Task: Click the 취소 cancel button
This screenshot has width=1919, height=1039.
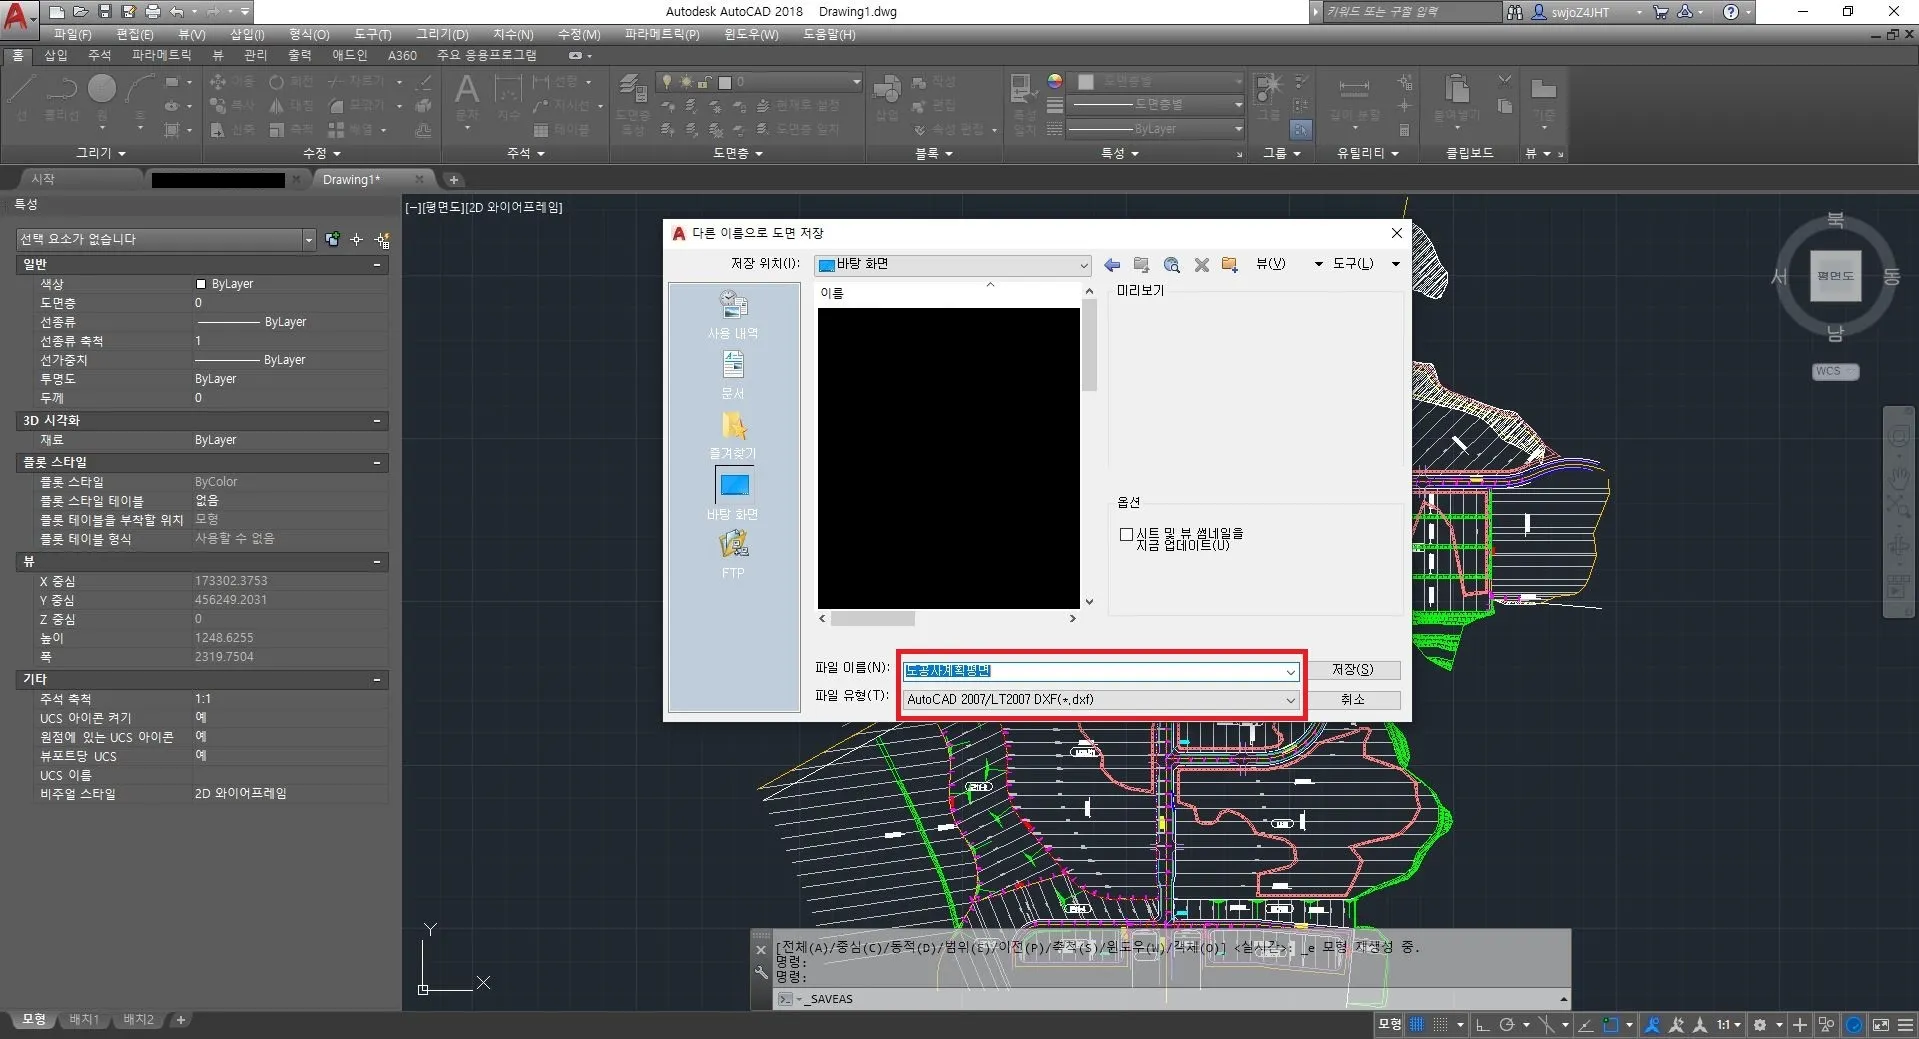Action: click(x=1352, y=700)
